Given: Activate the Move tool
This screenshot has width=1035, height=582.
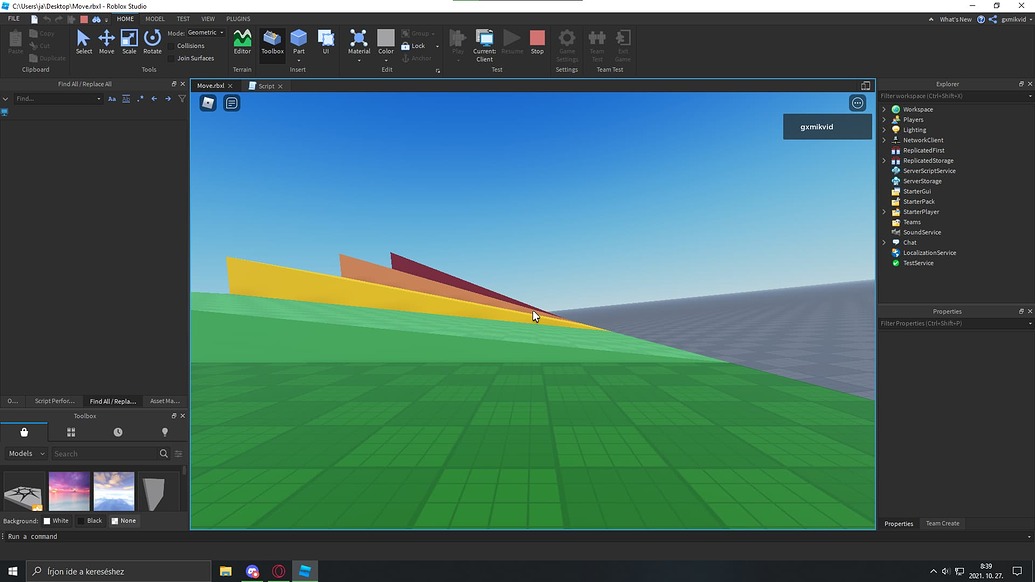Looking at the screenshot, I should [106, 42].
